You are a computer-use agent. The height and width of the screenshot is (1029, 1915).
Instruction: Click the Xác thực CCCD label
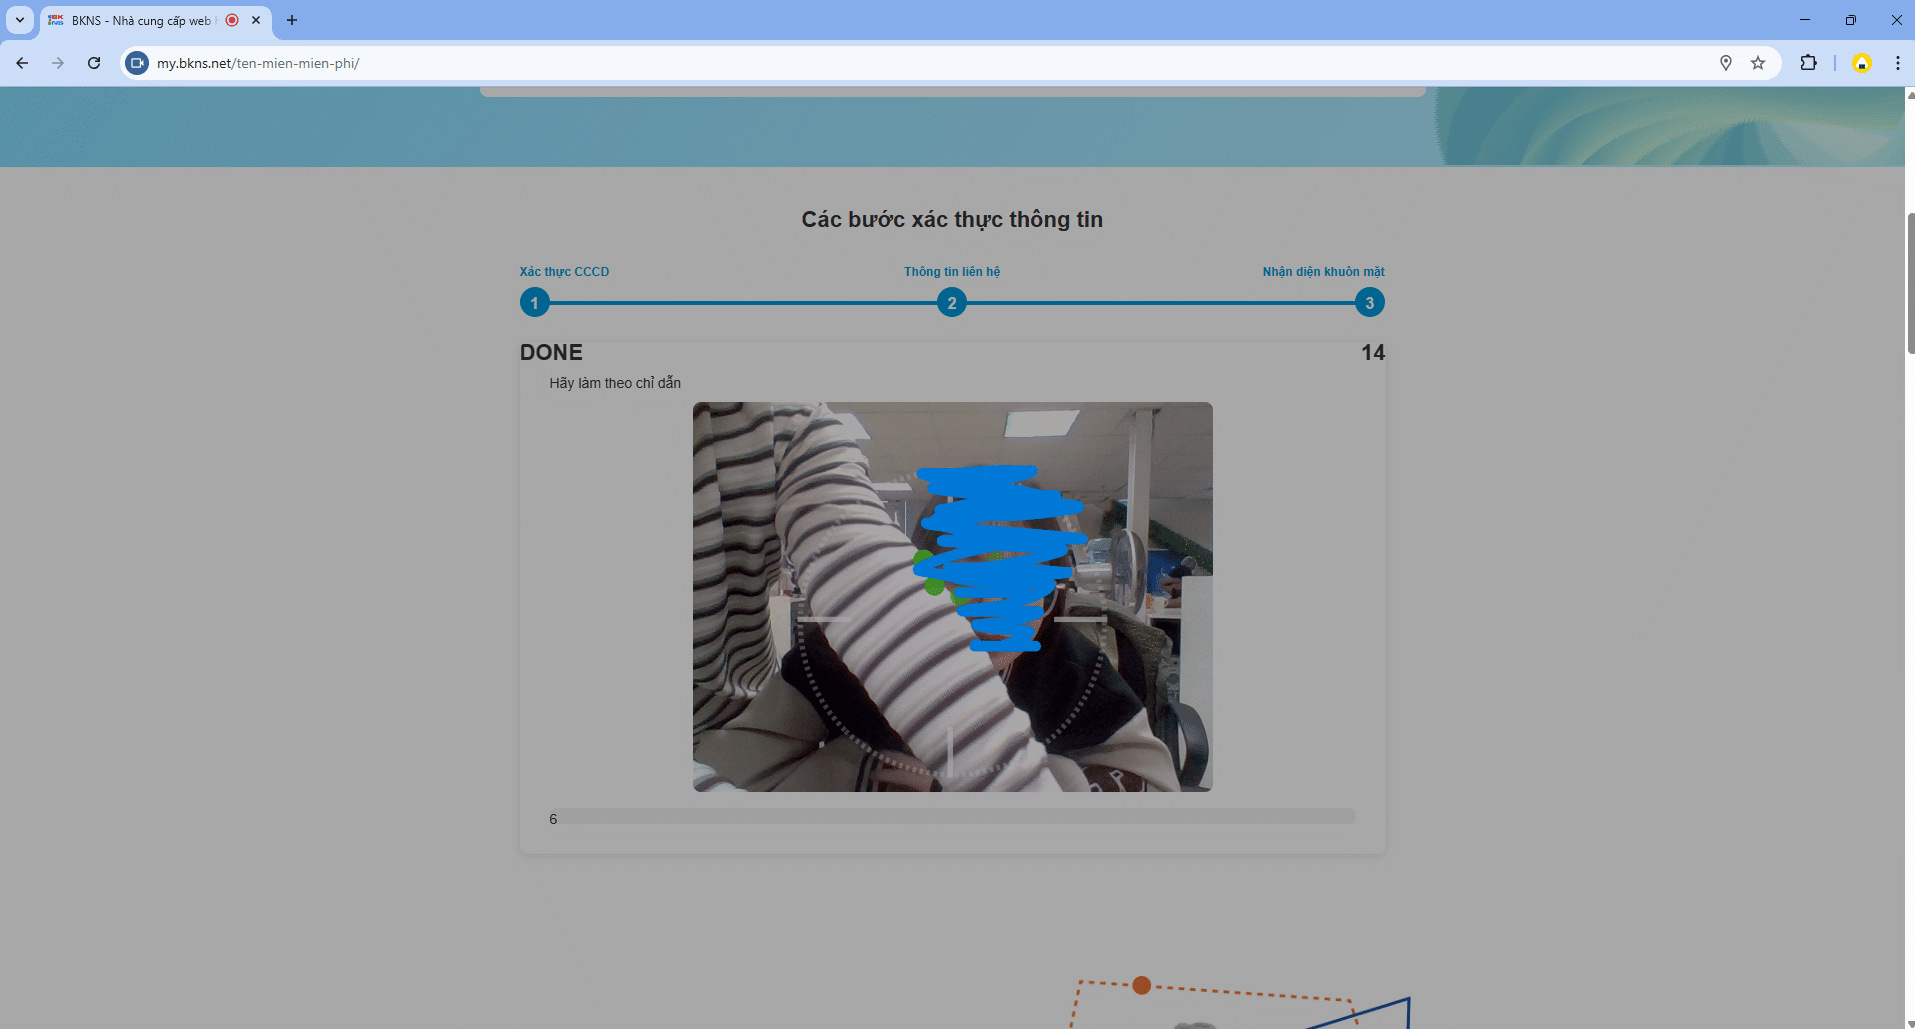[x=564, y=272]
